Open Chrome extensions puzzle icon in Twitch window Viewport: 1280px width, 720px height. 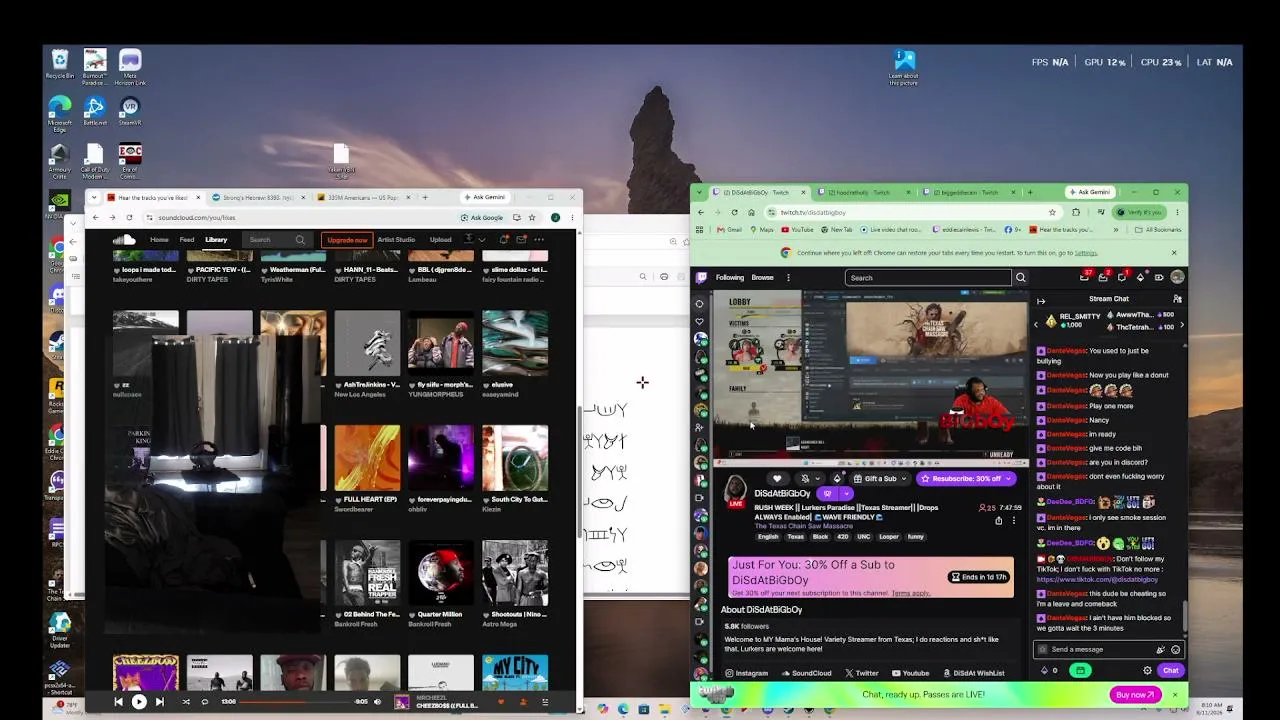pyautogui.click(x=1076, y=212)
